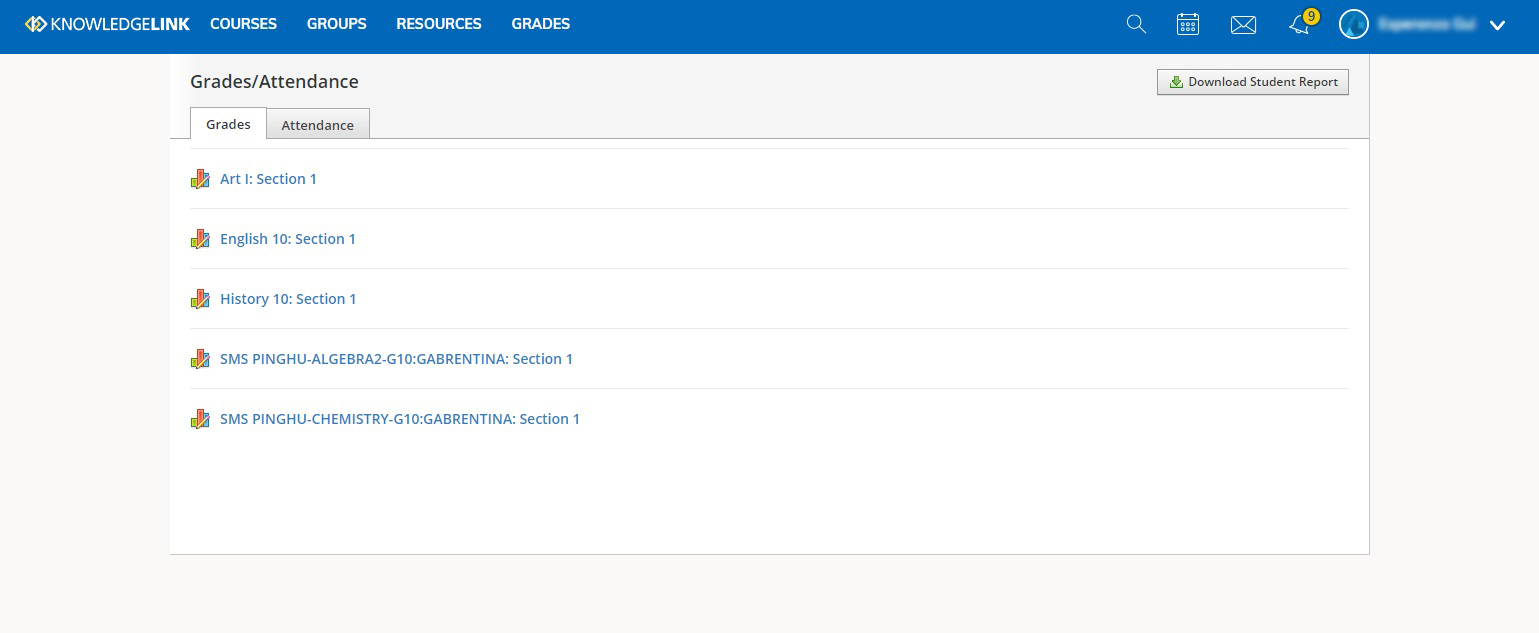Click the user profile avatar

(1353, 25)
